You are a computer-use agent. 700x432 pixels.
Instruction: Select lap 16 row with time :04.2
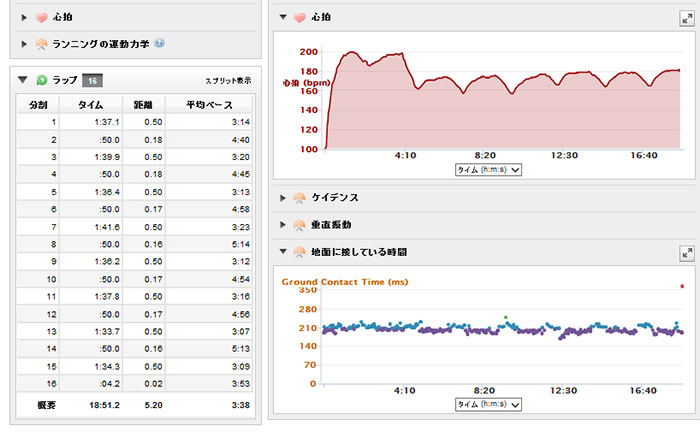134,384
